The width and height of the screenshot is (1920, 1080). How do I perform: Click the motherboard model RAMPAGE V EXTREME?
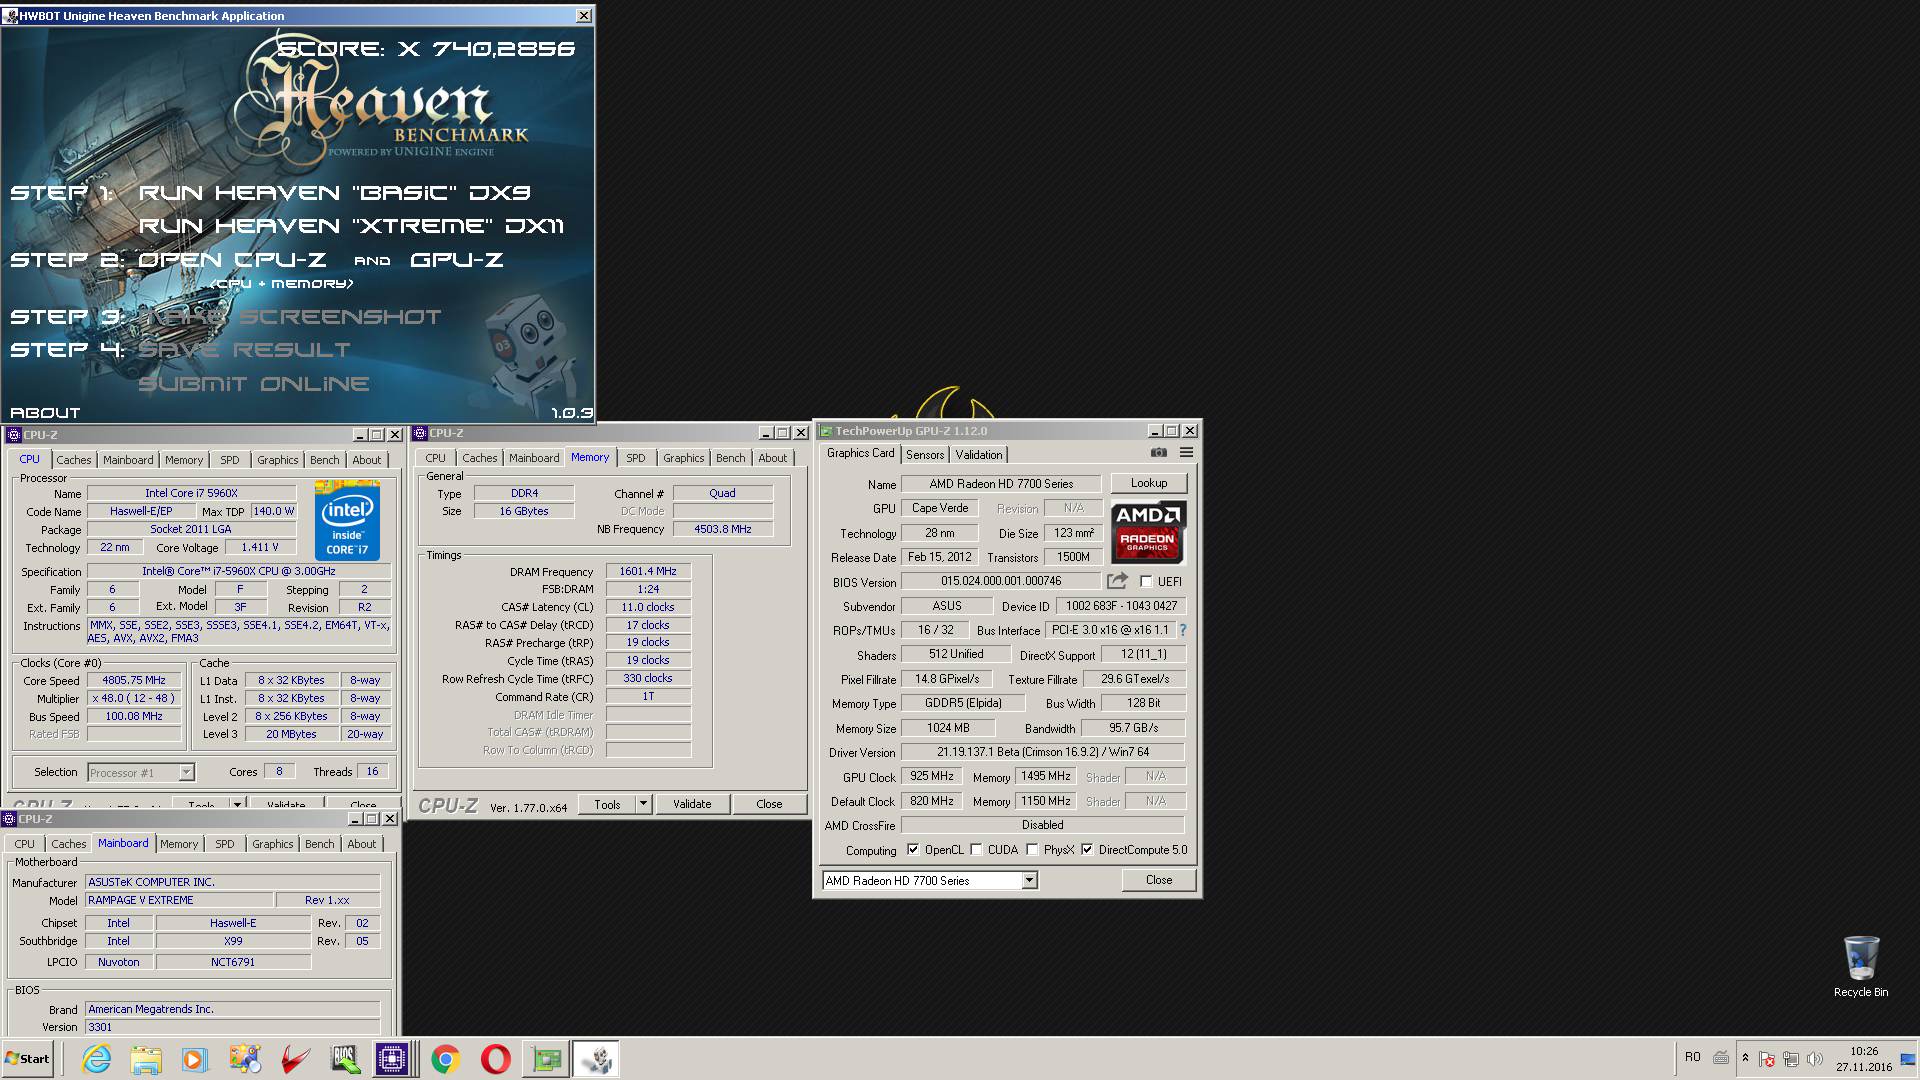click(x=179, y=900)
